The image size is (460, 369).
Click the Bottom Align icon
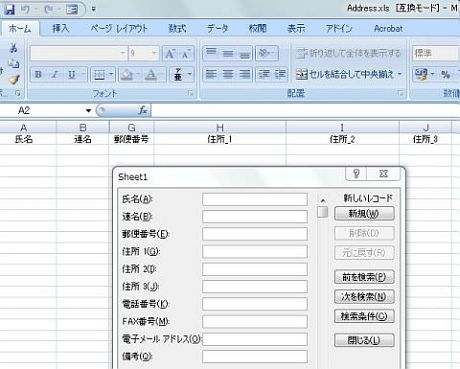click(244, 53)
